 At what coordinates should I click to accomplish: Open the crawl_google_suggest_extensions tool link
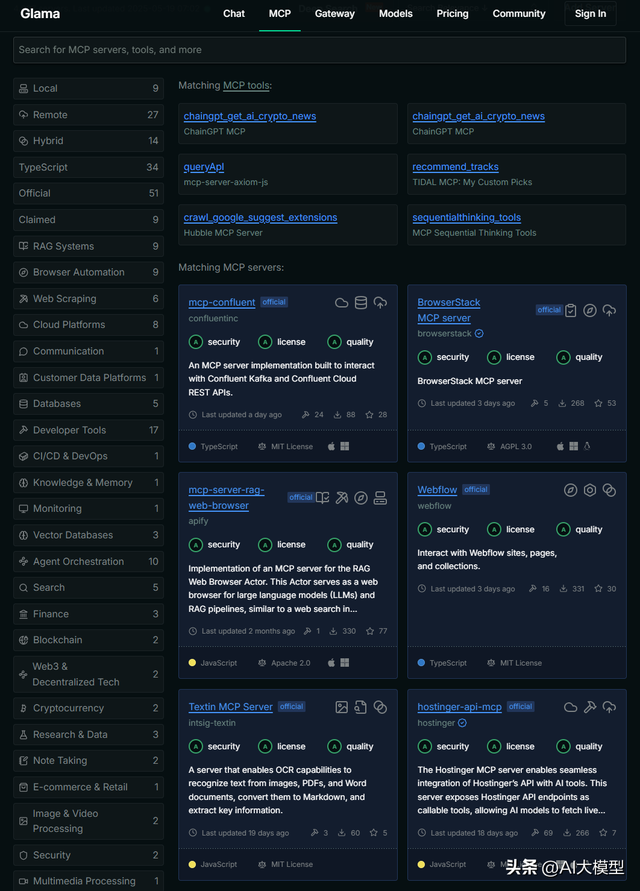pos(260,218)
